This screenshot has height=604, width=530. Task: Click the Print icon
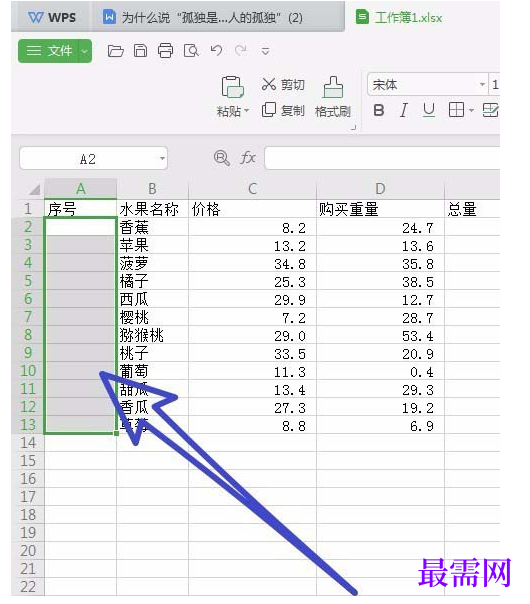click(166, 50)
